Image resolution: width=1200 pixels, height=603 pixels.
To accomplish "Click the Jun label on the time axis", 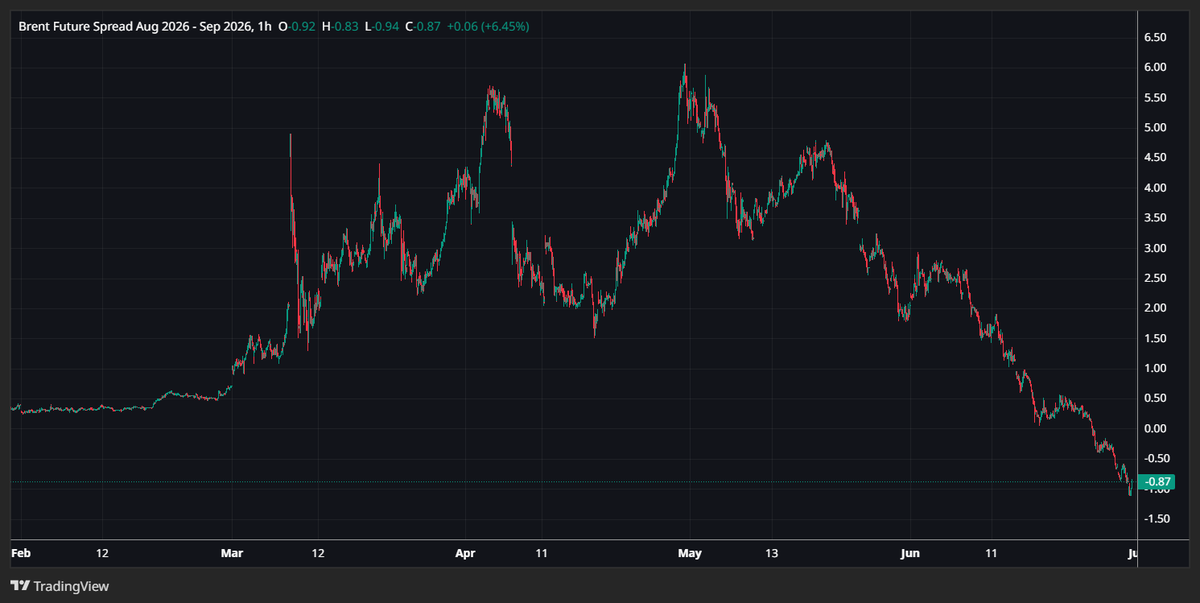I will 911,553.
